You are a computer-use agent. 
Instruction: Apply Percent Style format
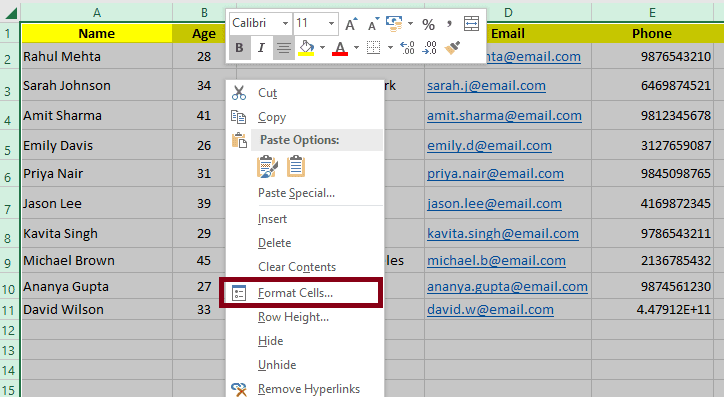428,24
